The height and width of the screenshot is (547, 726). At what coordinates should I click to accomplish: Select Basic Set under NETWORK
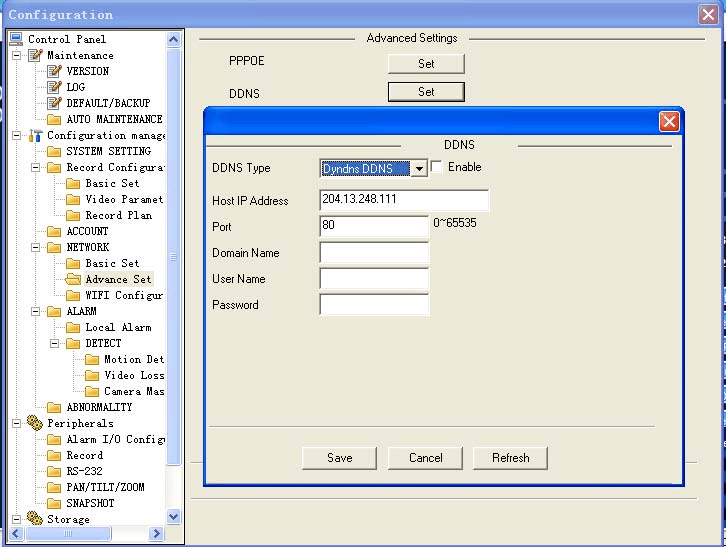112,263
